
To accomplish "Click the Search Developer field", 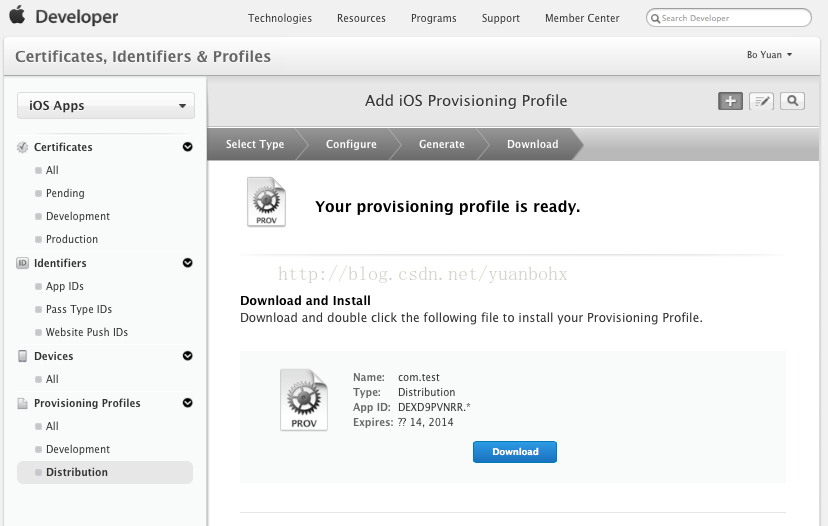I will [x=732, y=18].
